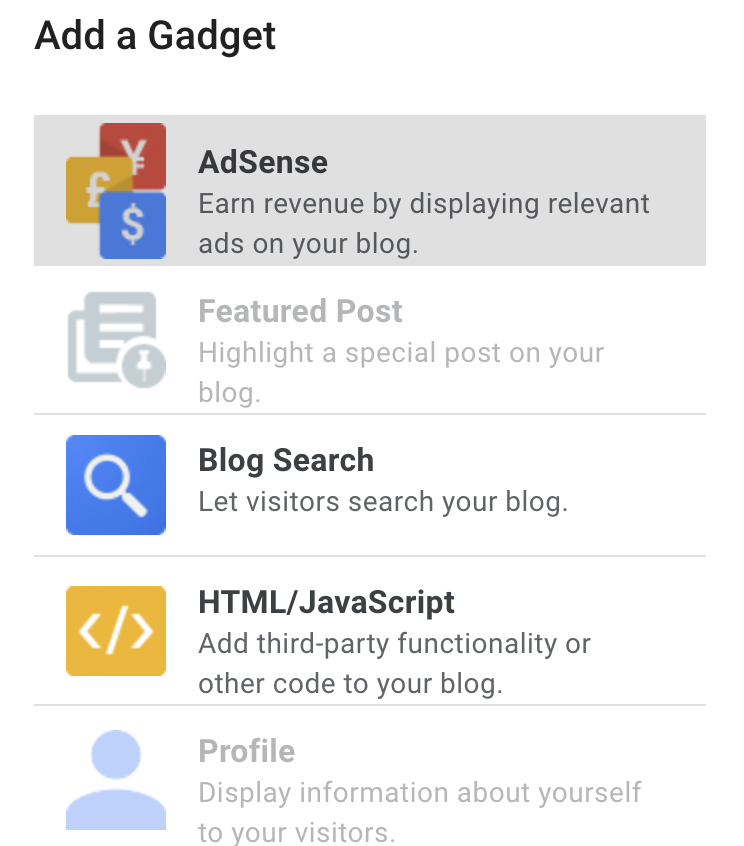Click the dollar sign on the AdSense icon

[133, 225]
